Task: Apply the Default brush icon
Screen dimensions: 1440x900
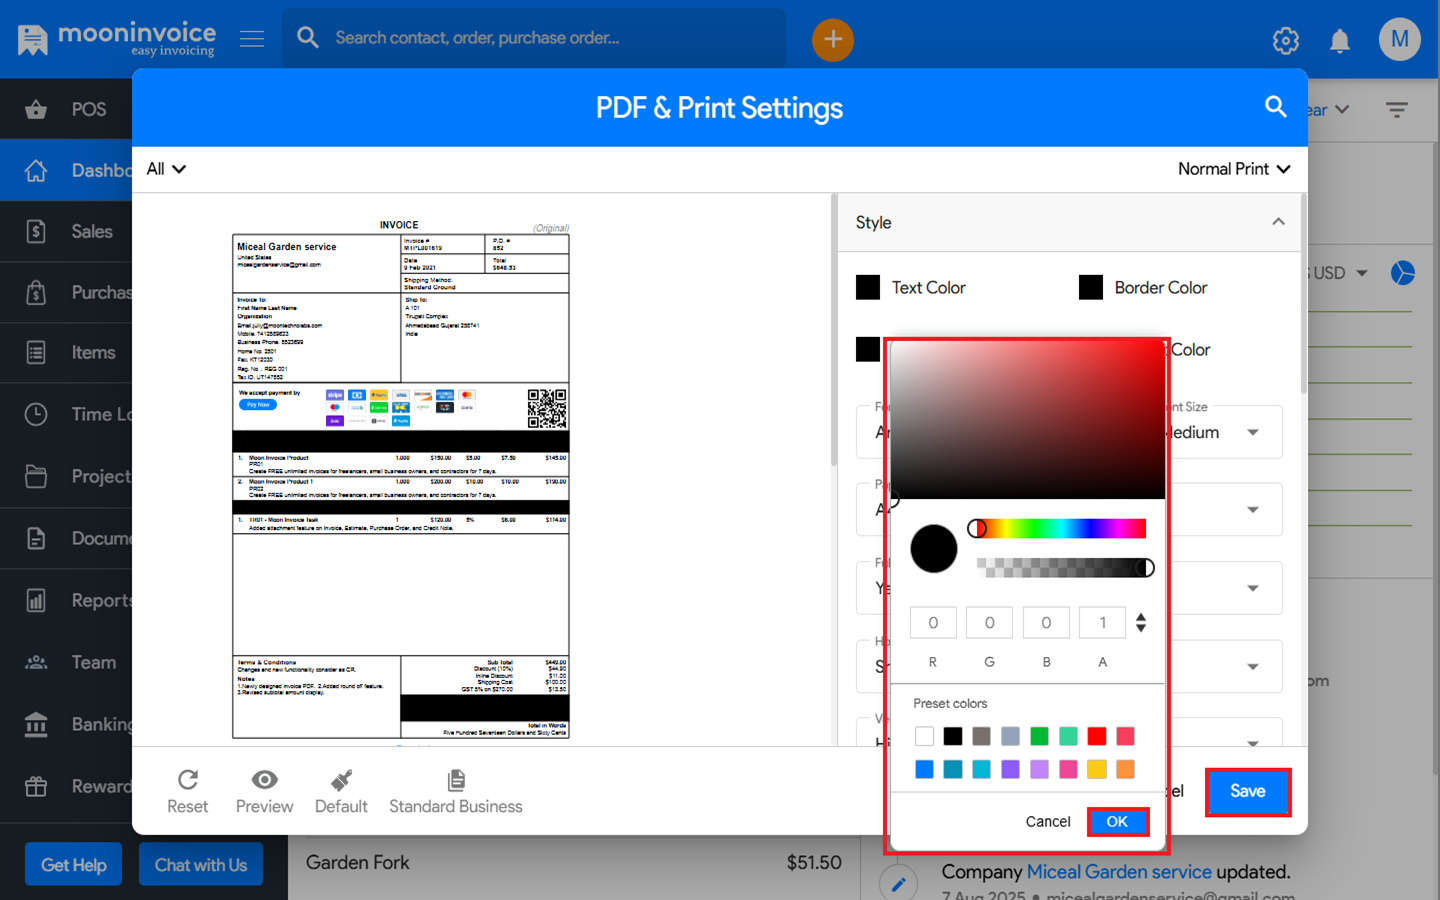Action: [341, 780]
